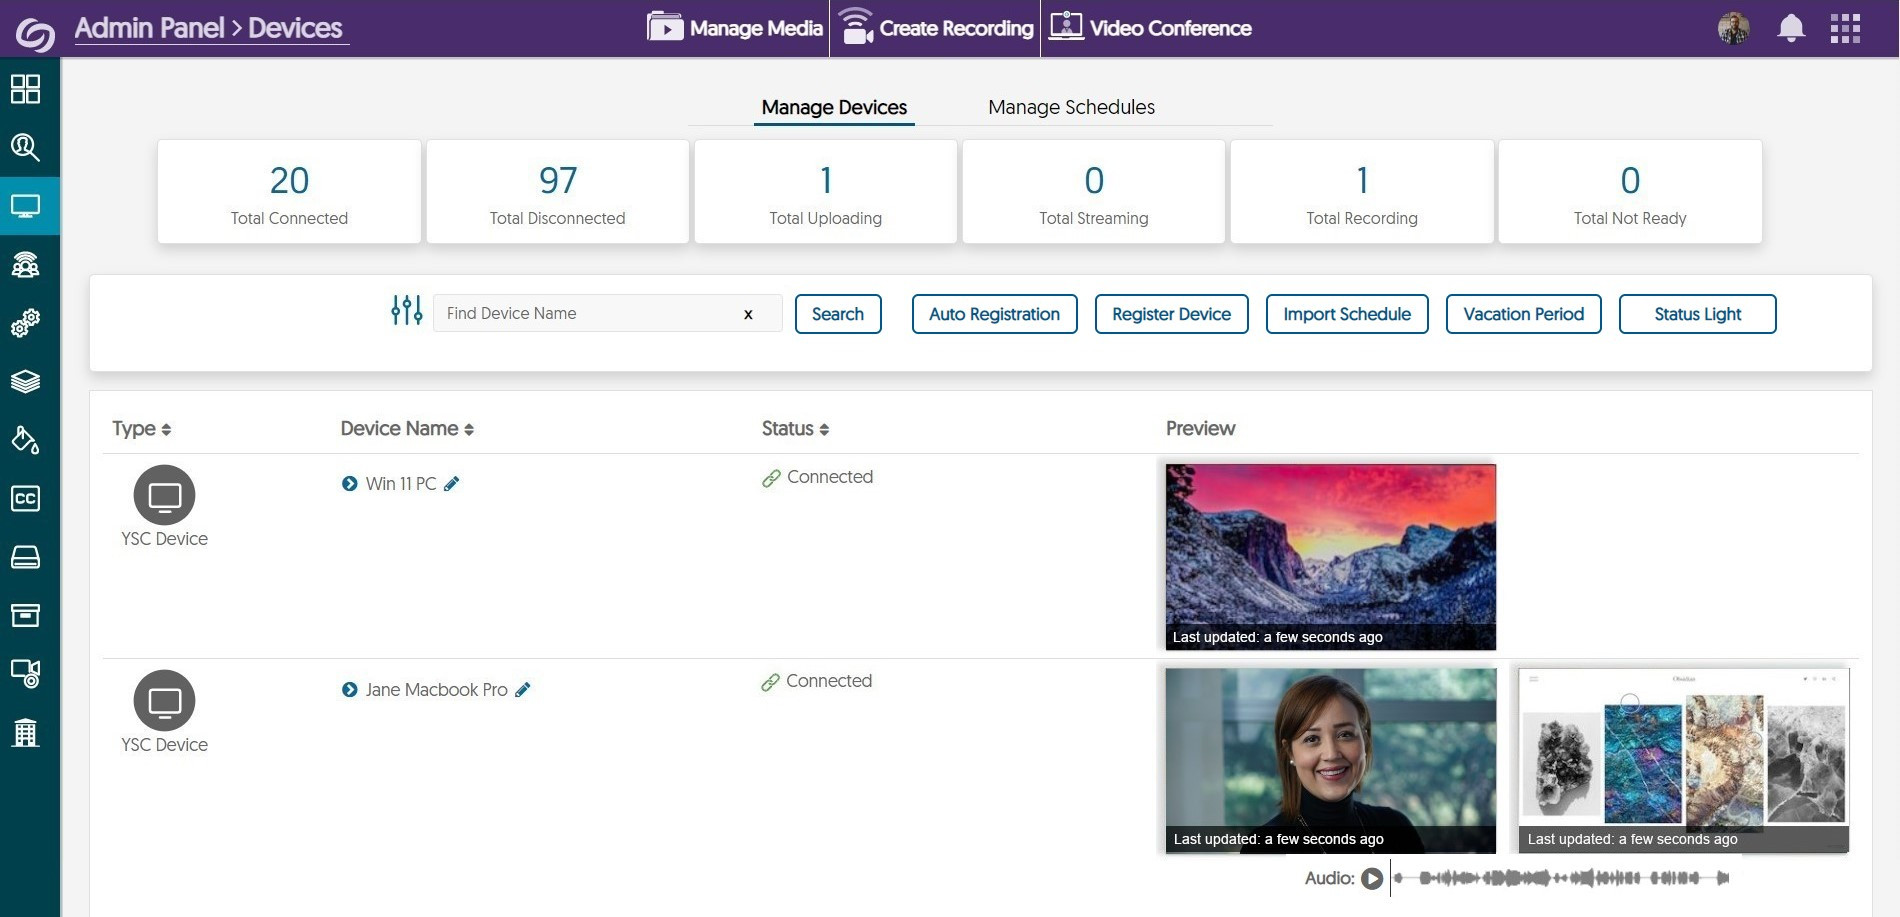Click the Register Device button
This screenshot has height=917, width=1900.
(x=1171, y=314)
